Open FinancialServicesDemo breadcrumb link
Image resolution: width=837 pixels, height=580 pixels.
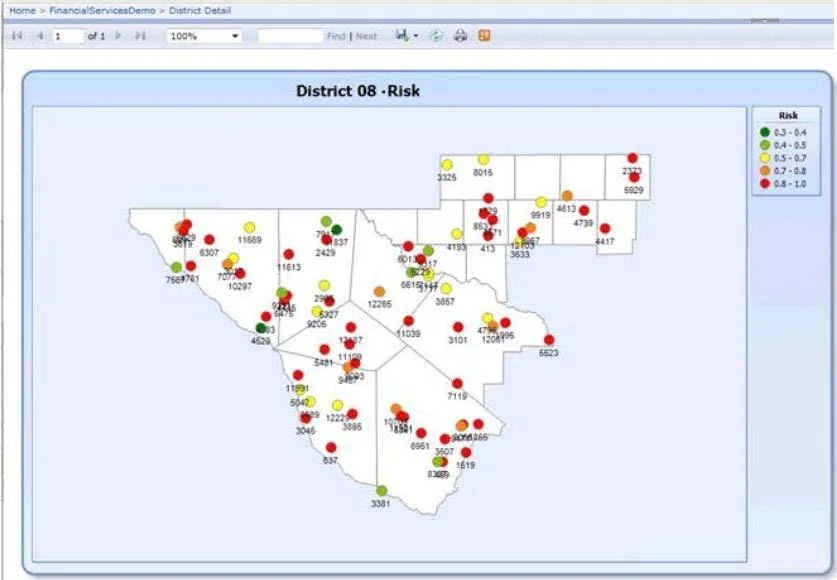102,10
